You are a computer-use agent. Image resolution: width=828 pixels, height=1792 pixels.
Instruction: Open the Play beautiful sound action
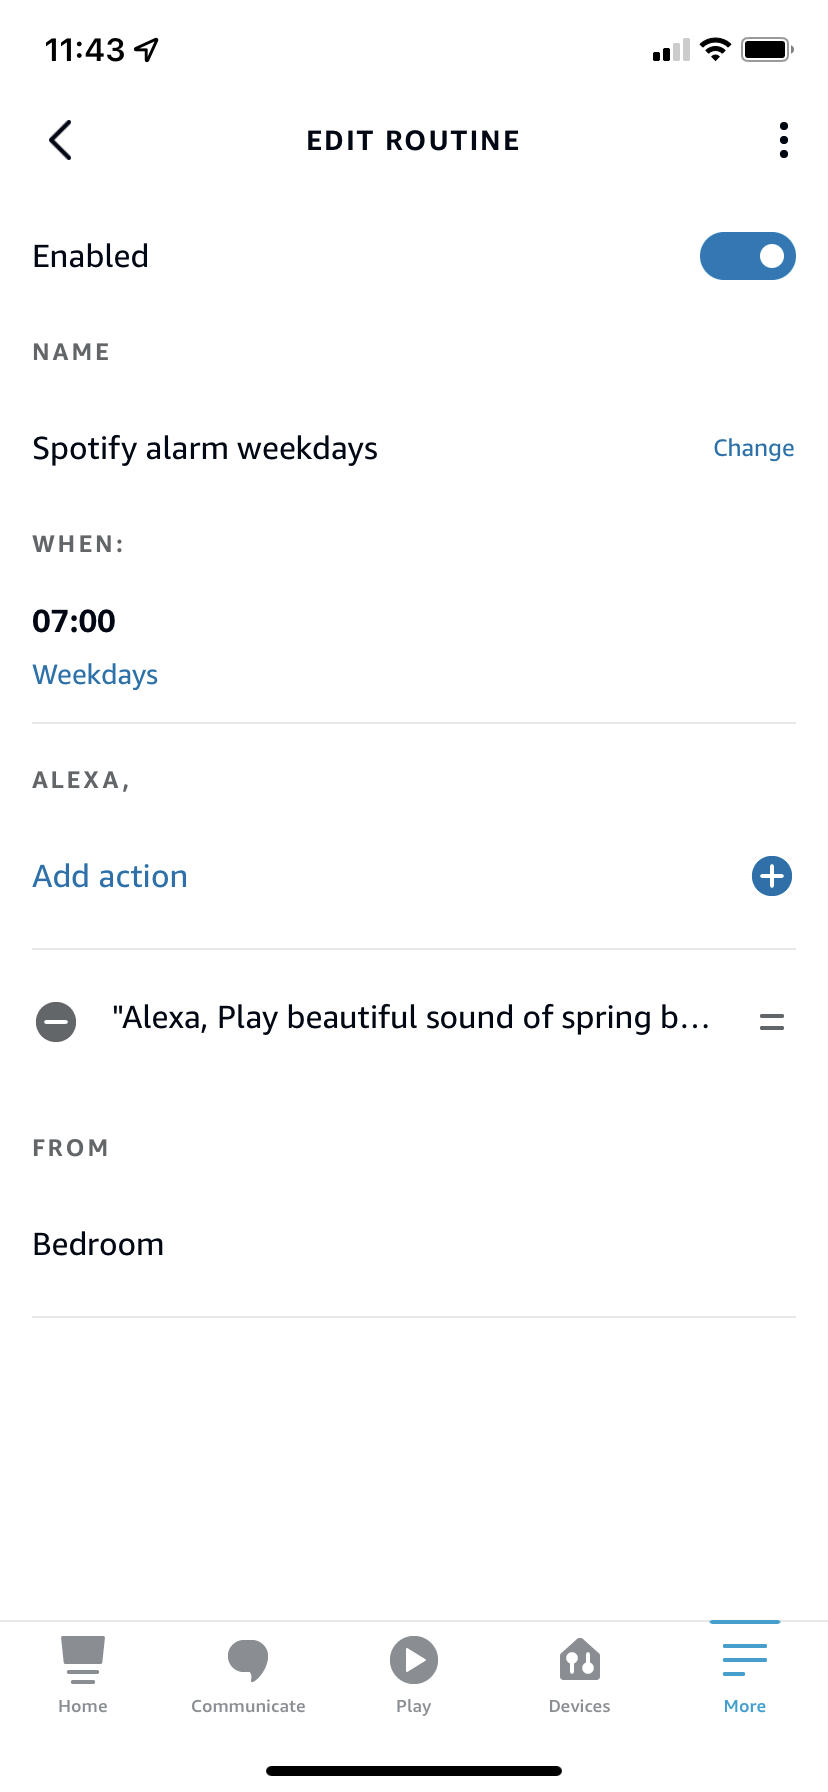point(410,1018)
